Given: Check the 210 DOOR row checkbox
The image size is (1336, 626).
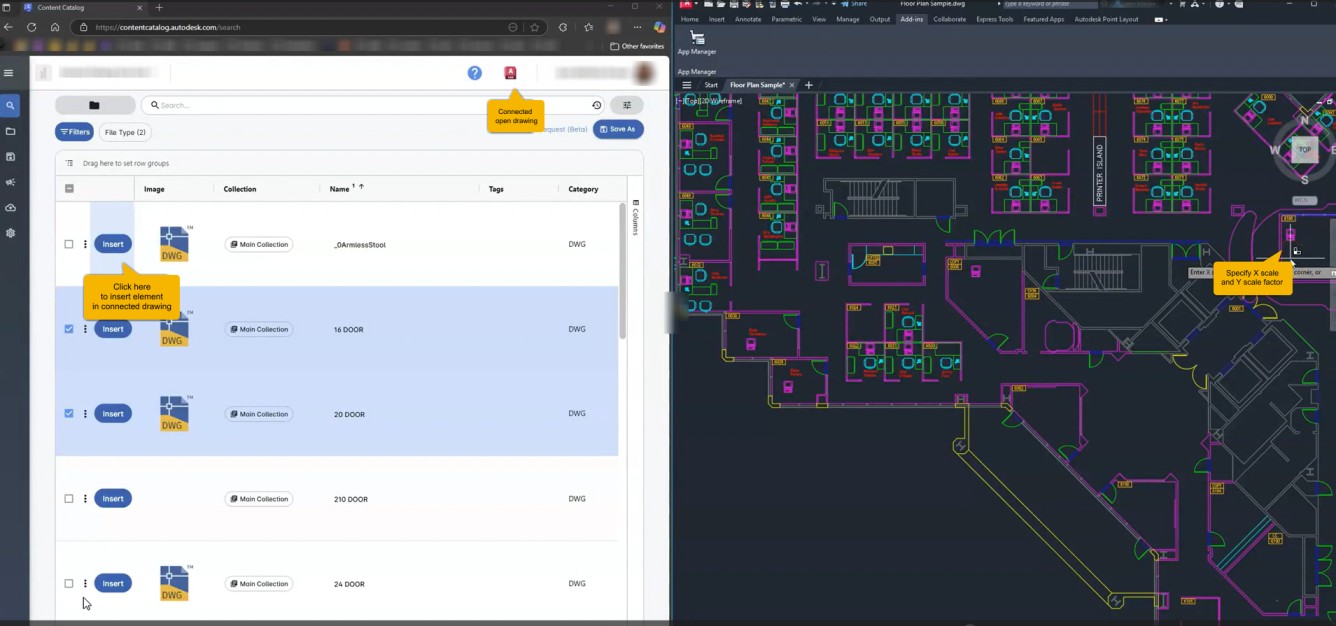Looking at the screenshot, I should click(x=69, y=498).
